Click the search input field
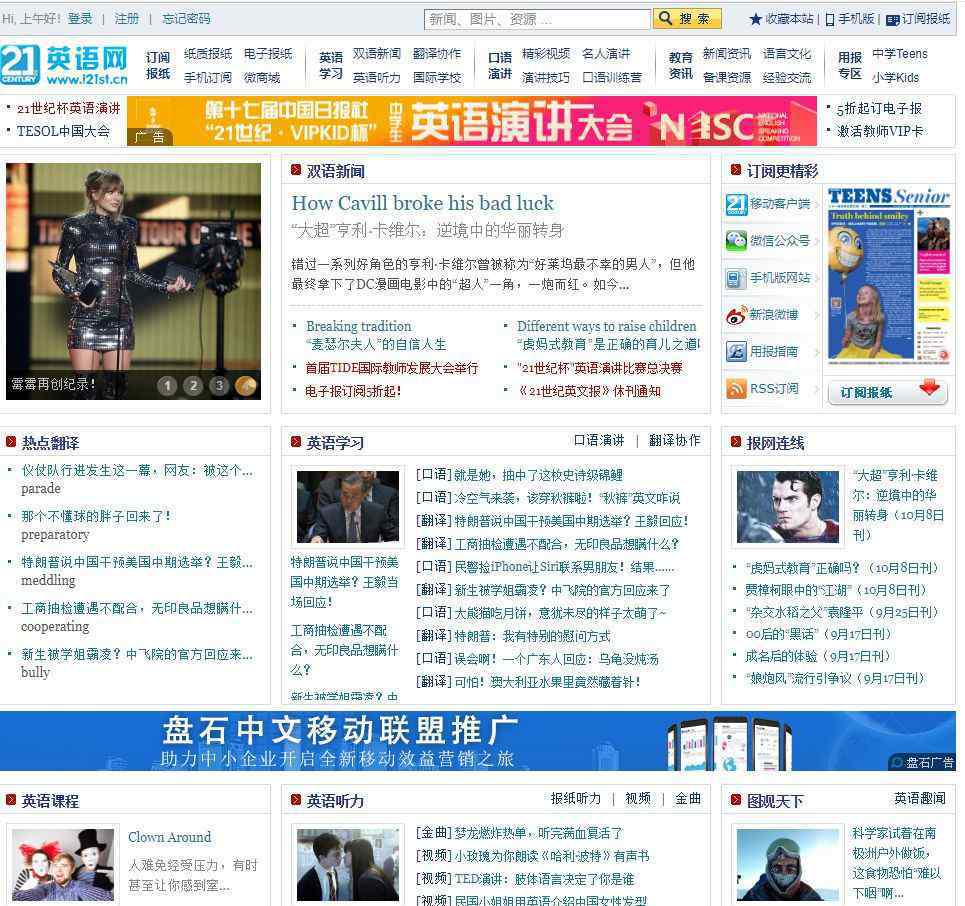Screen dimensions: 965x906 pos(537,19)
